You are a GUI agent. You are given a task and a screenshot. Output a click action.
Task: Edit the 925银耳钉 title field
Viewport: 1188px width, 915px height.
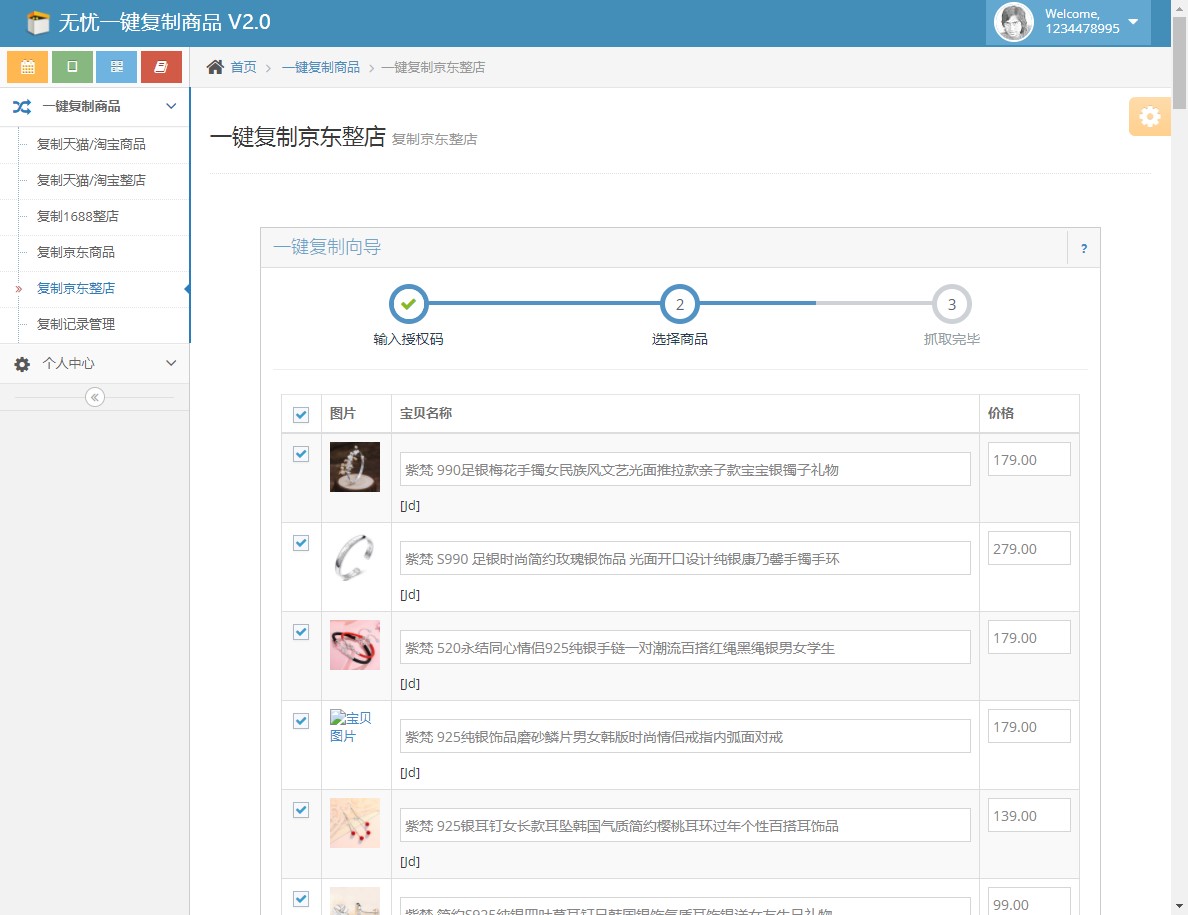(685, 826)
